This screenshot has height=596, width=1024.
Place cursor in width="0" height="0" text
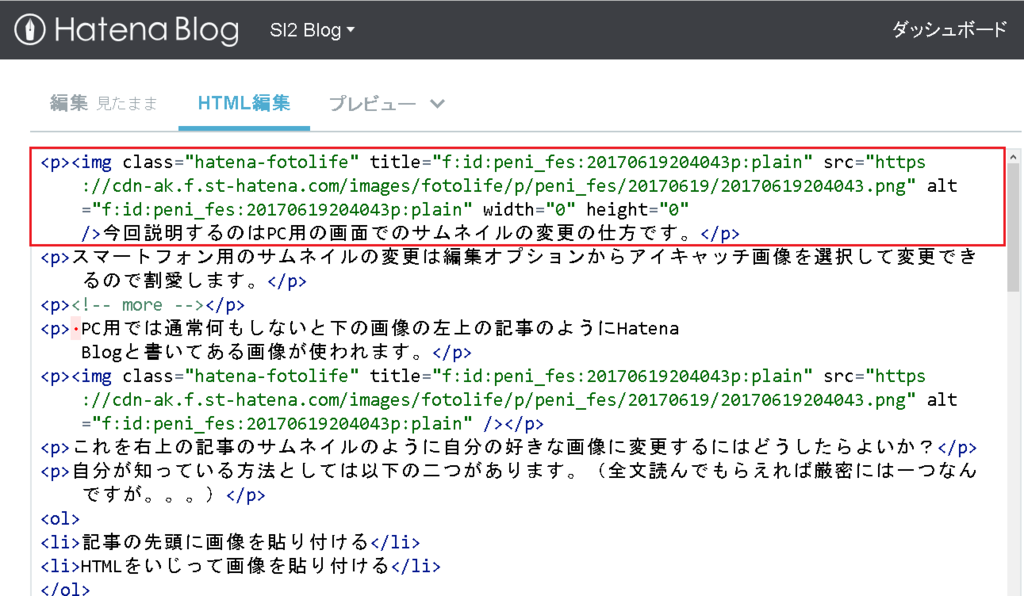click(586, 210)
